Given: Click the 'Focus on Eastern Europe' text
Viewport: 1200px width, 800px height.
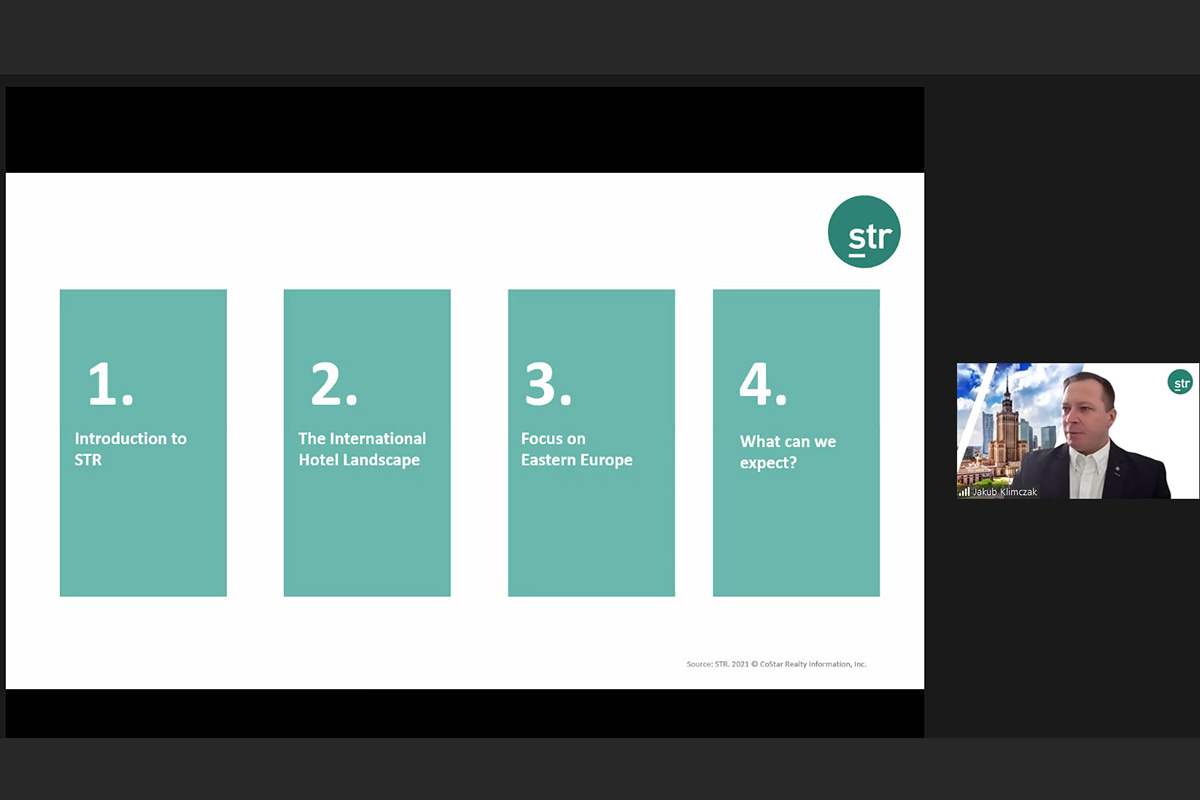Looking at the screenshot, I should tap(577, 449).
